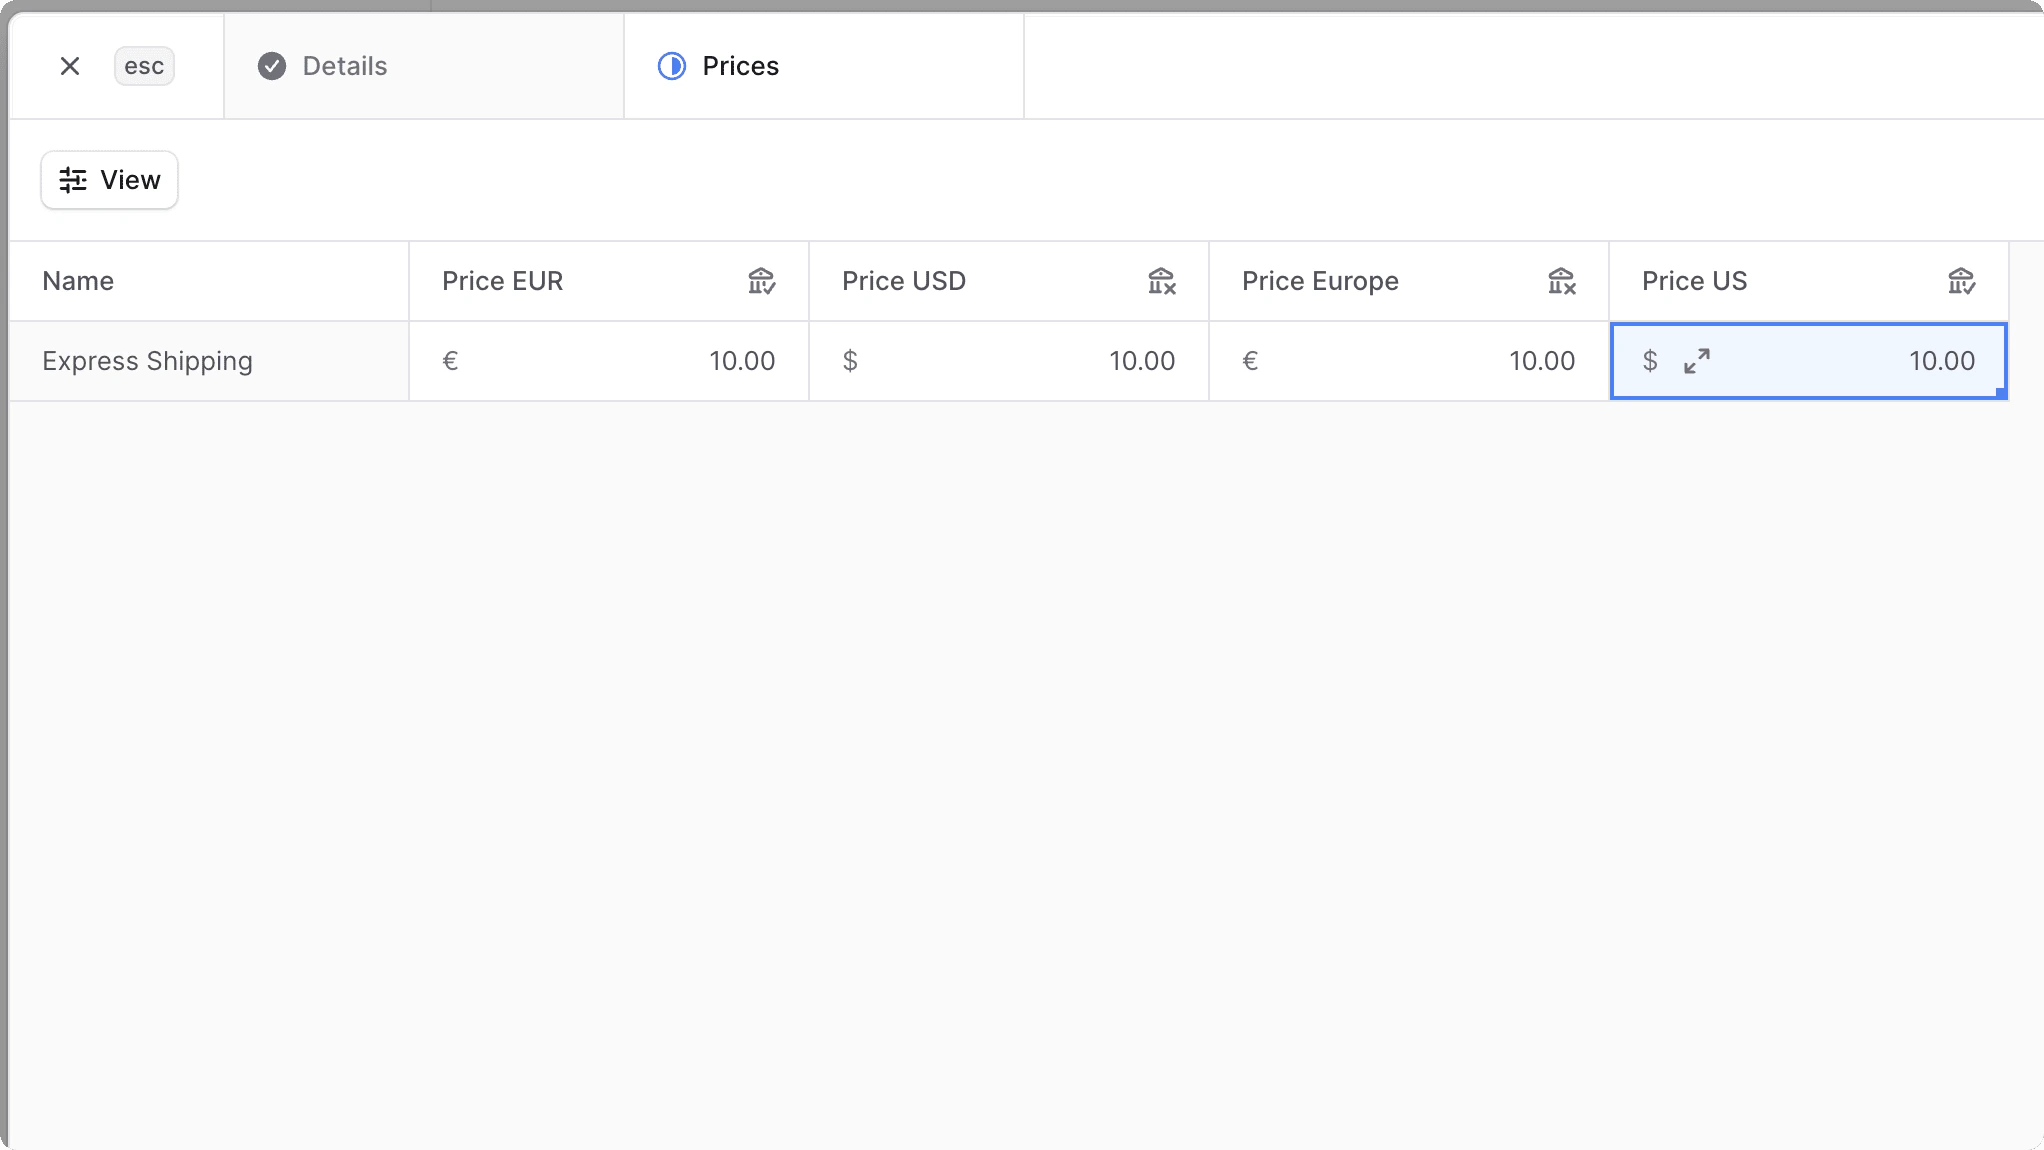This screenshot has height=1150, width=2044.
Task: Open the View options menu
Action: tap(109, 180)
